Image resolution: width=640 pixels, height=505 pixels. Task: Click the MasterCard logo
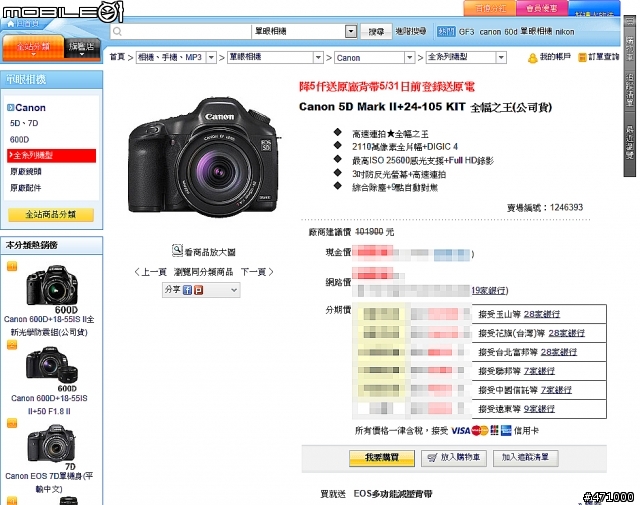click(480, 431)
